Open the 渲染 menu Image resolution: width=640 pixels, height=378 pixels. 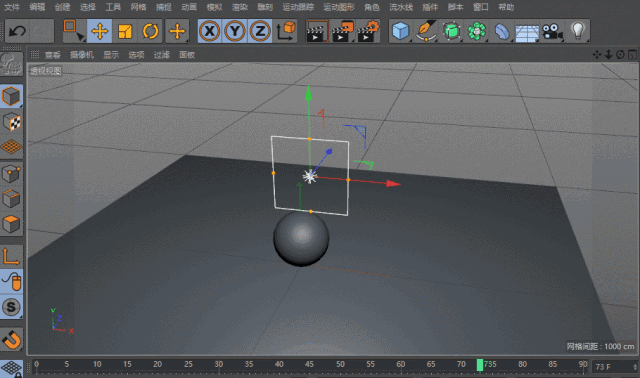tap(240, 7)
